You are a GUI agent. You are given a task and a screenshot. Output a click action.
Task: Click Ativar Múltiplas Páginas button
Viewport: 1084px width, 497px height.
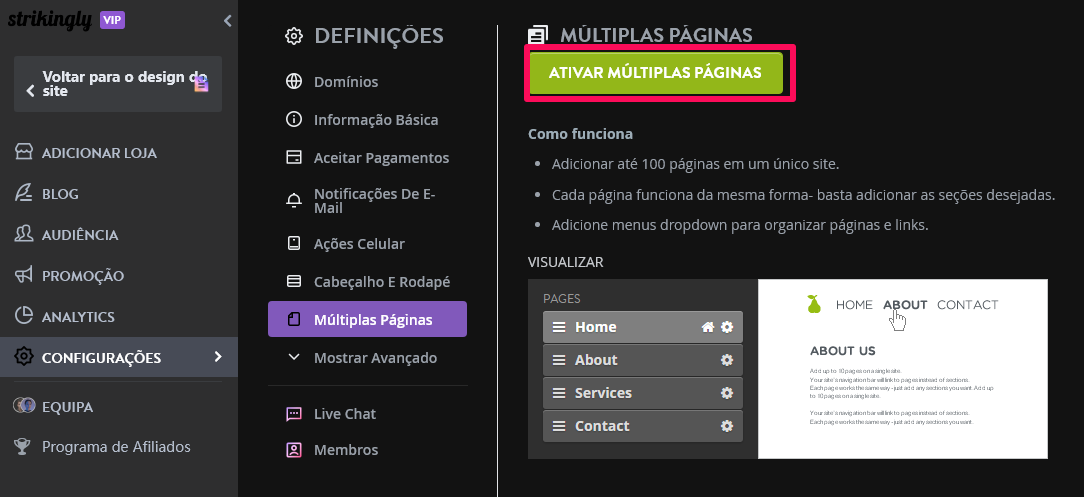655,73
